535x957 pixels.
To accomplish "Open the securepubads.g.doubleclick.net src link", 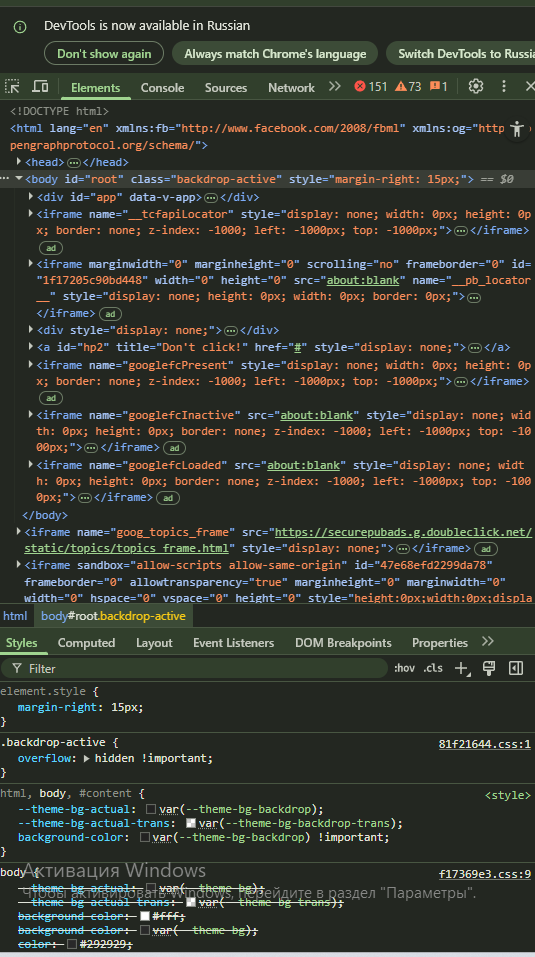I will tap(404, 532).
